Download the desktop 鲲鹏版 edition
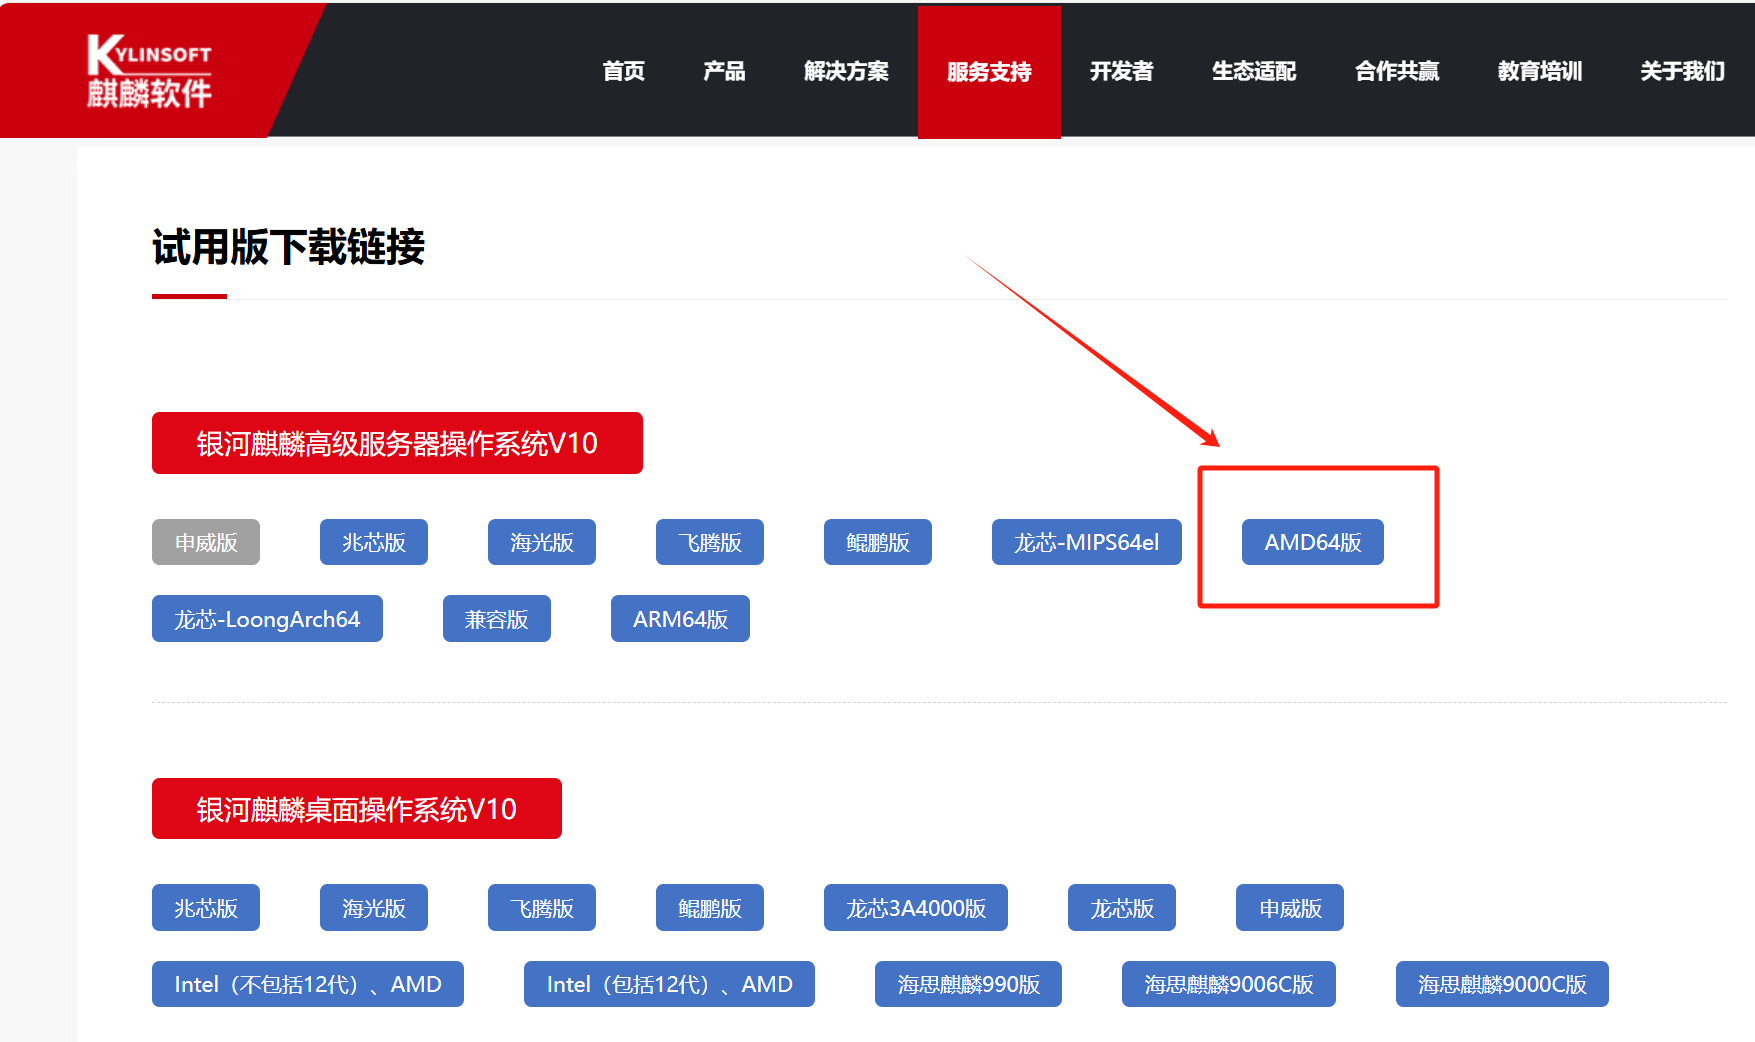 click(710, 908)
